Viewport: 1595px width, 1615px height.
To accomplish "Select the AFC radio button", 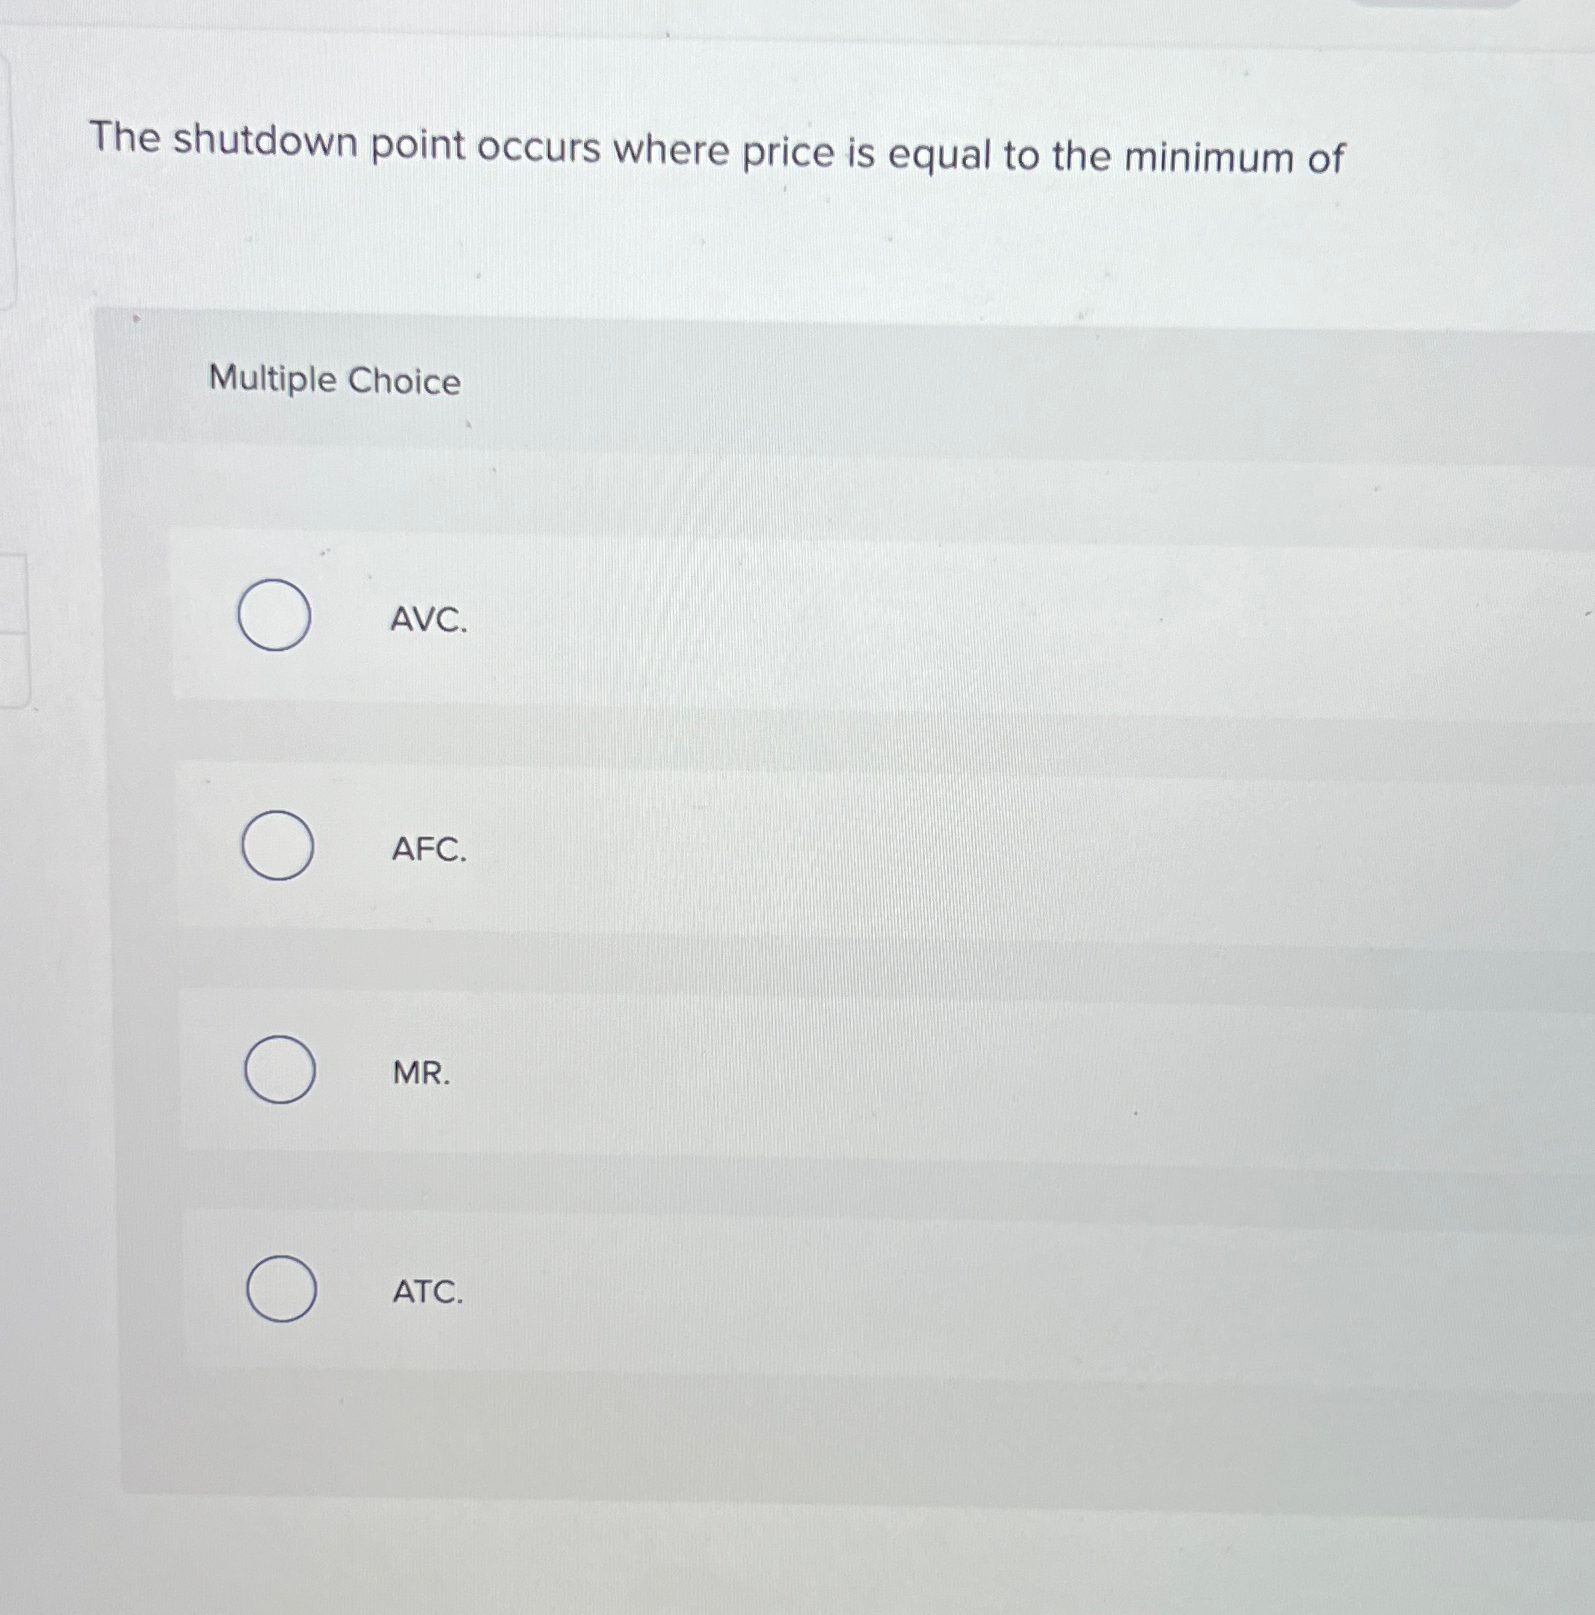I will pyautogui.click(x=277, y=848).
